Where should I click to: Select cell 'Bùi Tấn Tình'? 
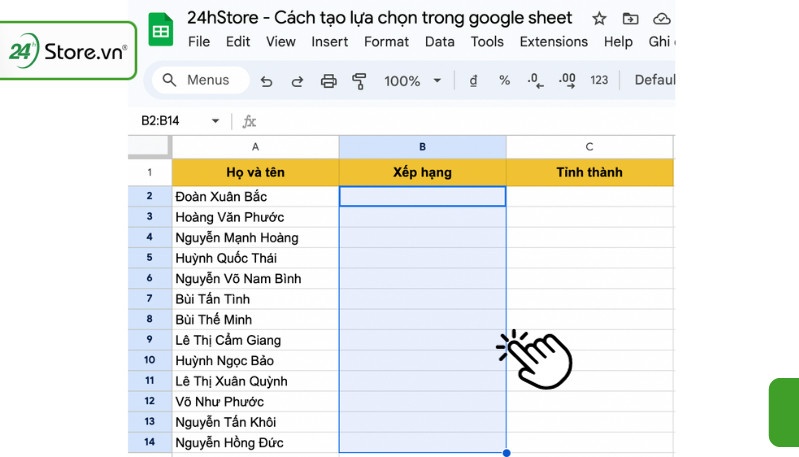(x=255, y=299)
